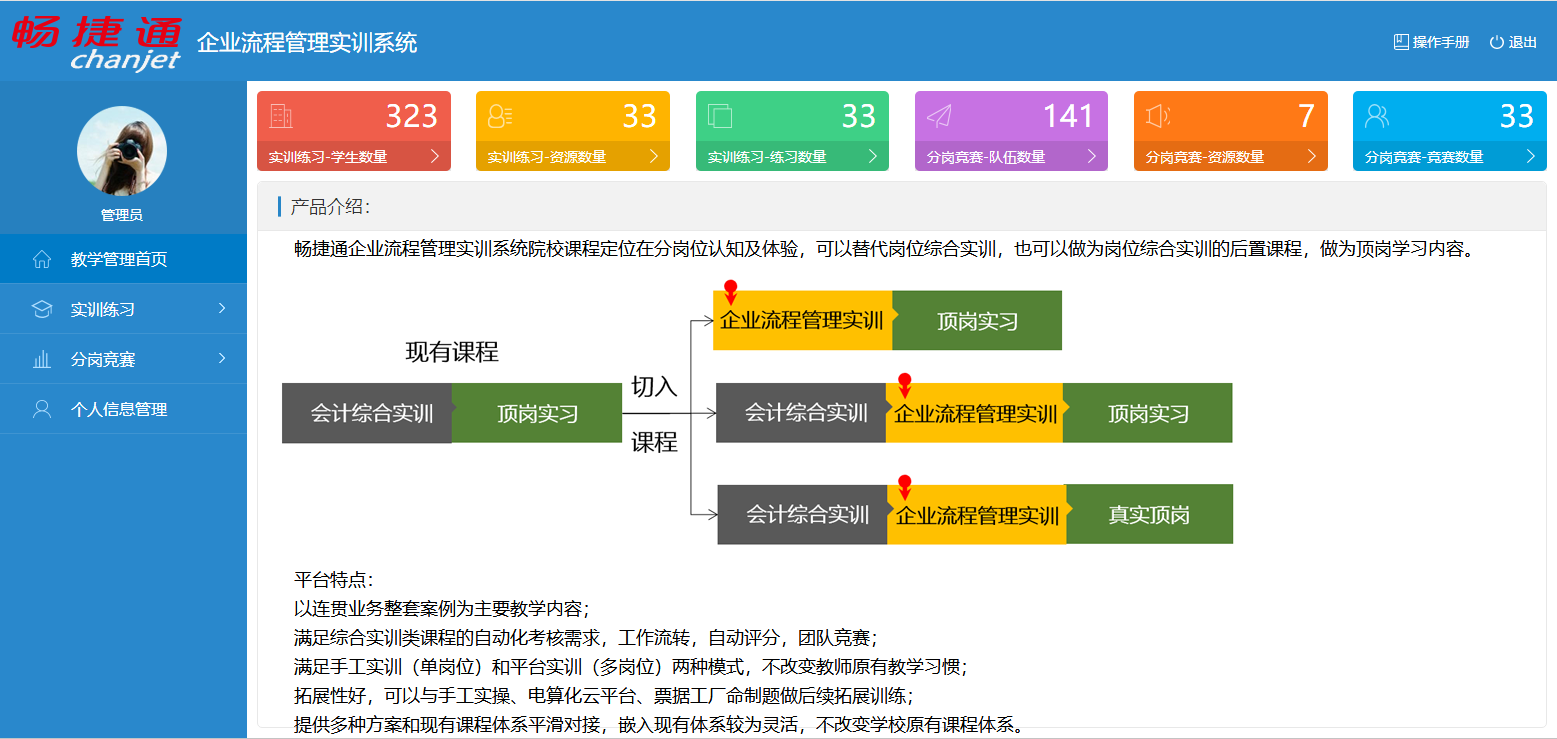Click the building icon on 学生数量 card
This screenshot has height=739, width=1557.
281,117
